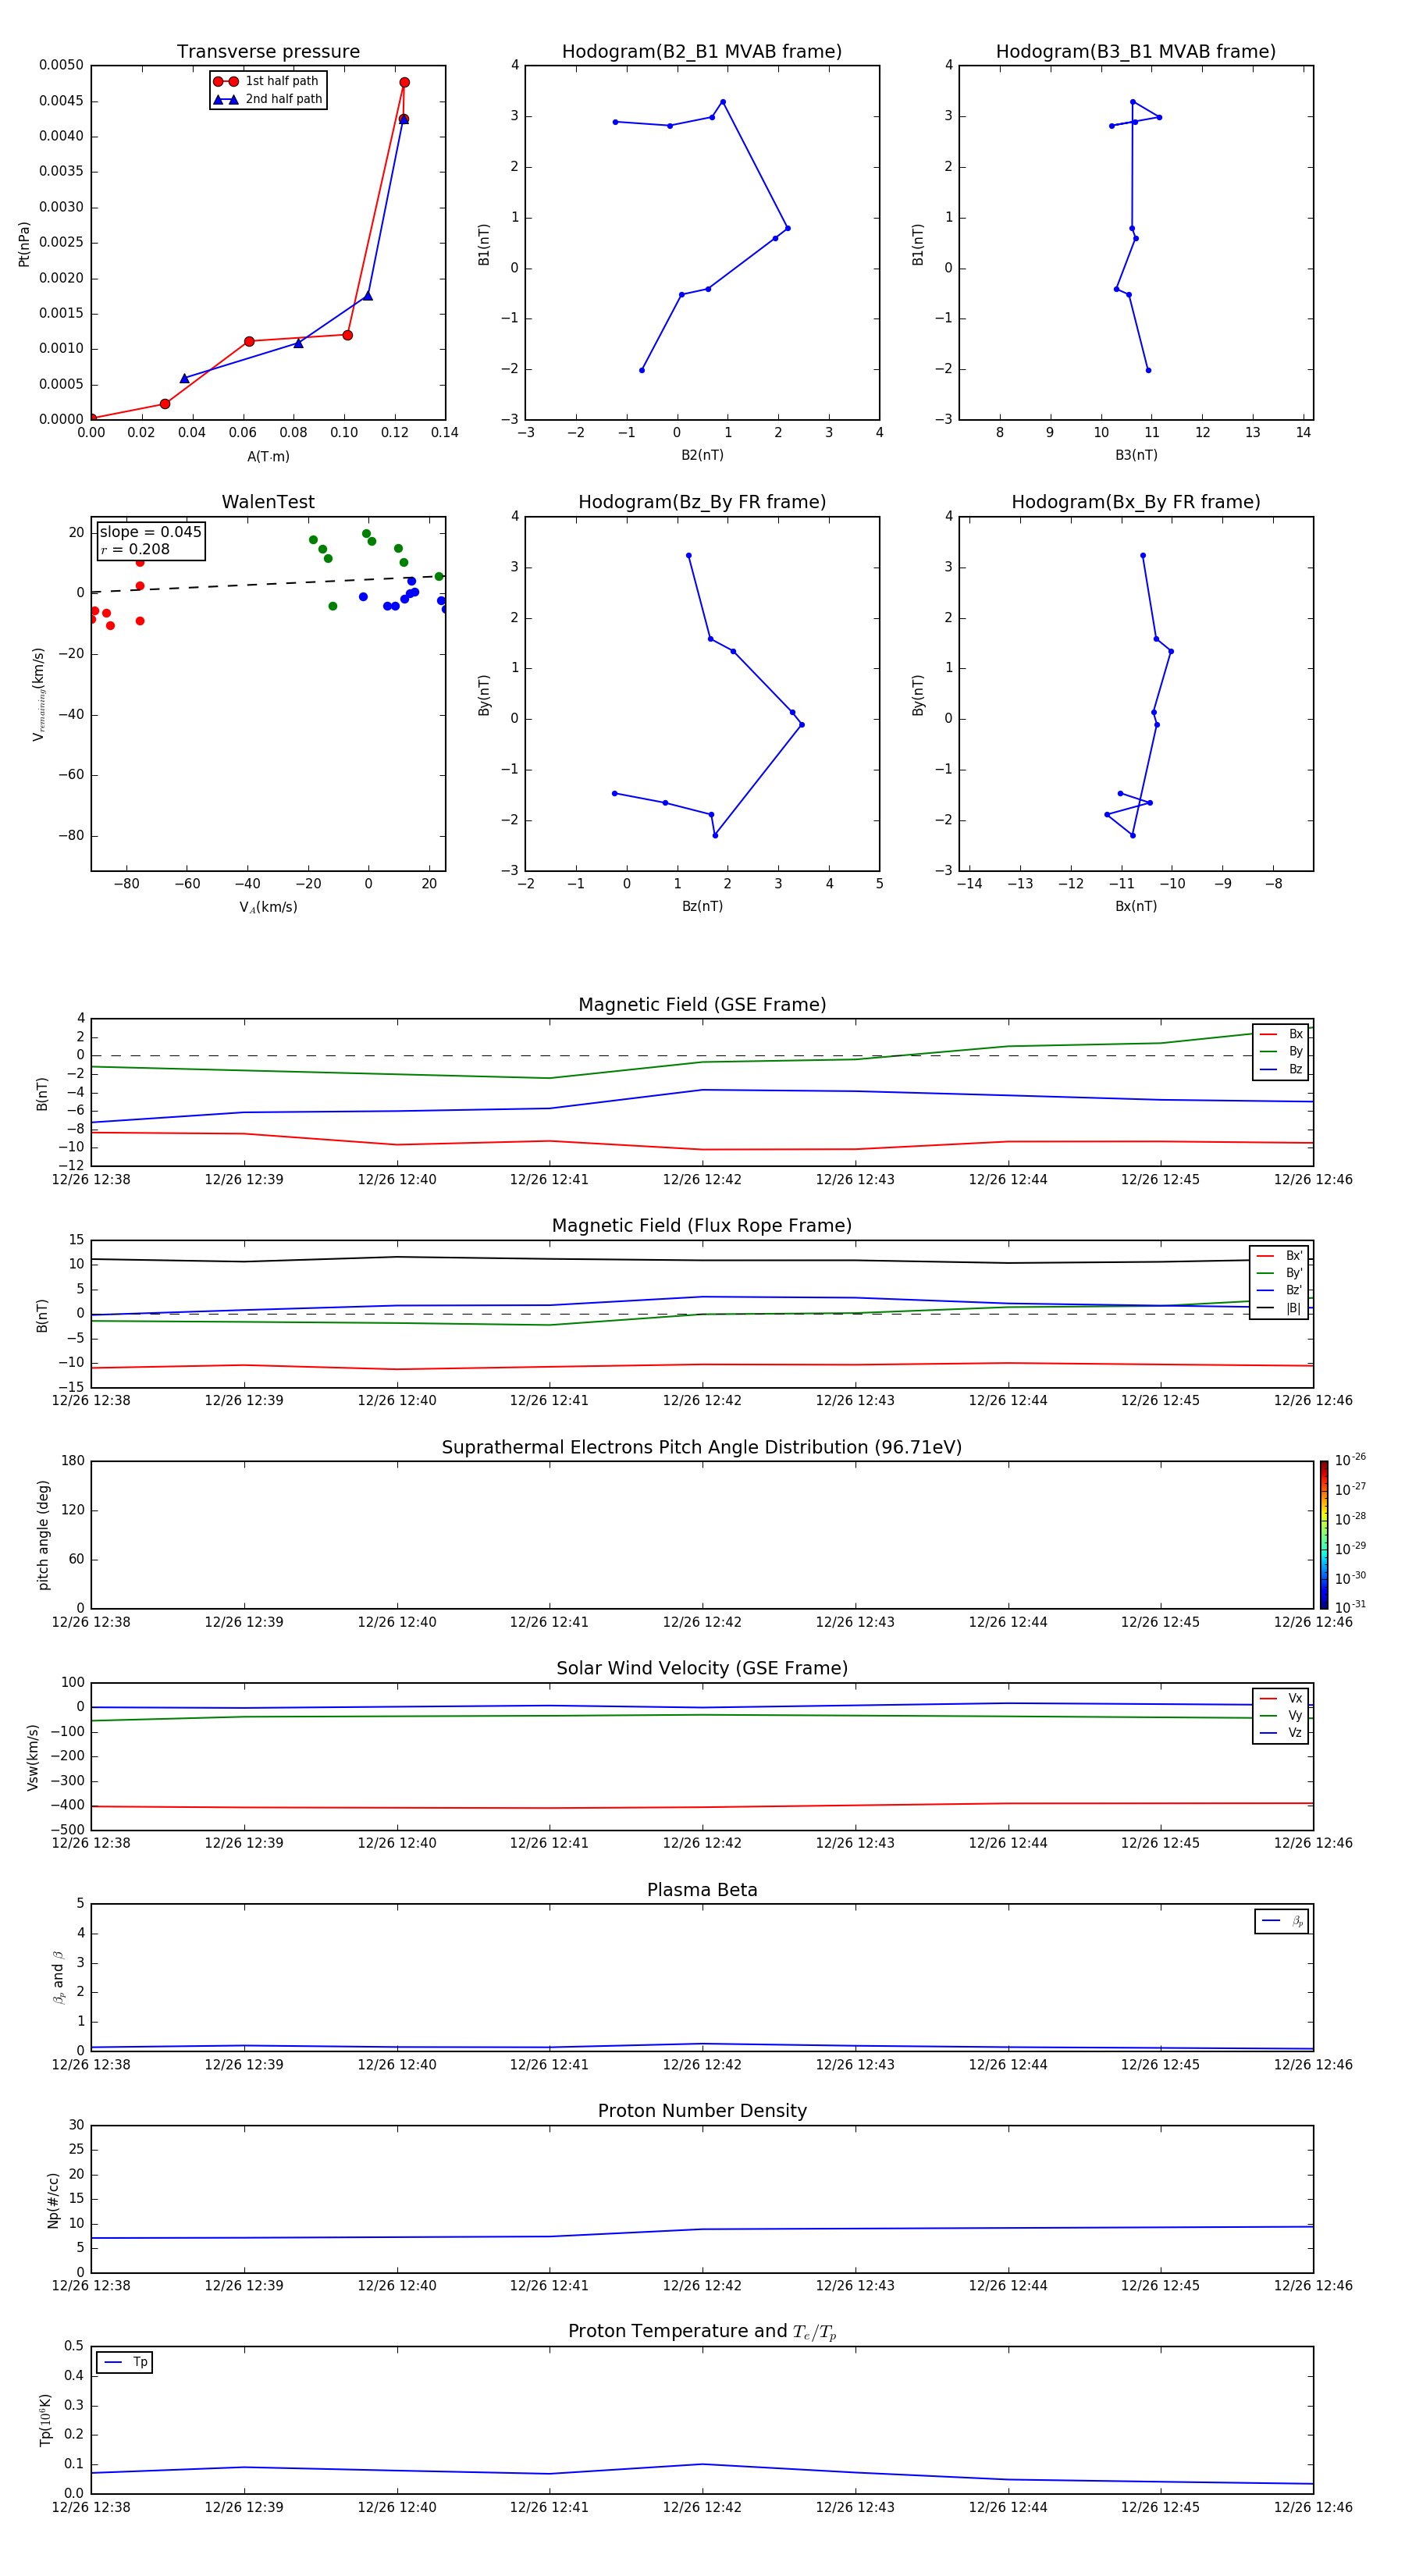
Task: Click the Magnetic Field (Flux Rope Frame) title
Action: [702, 1226]
